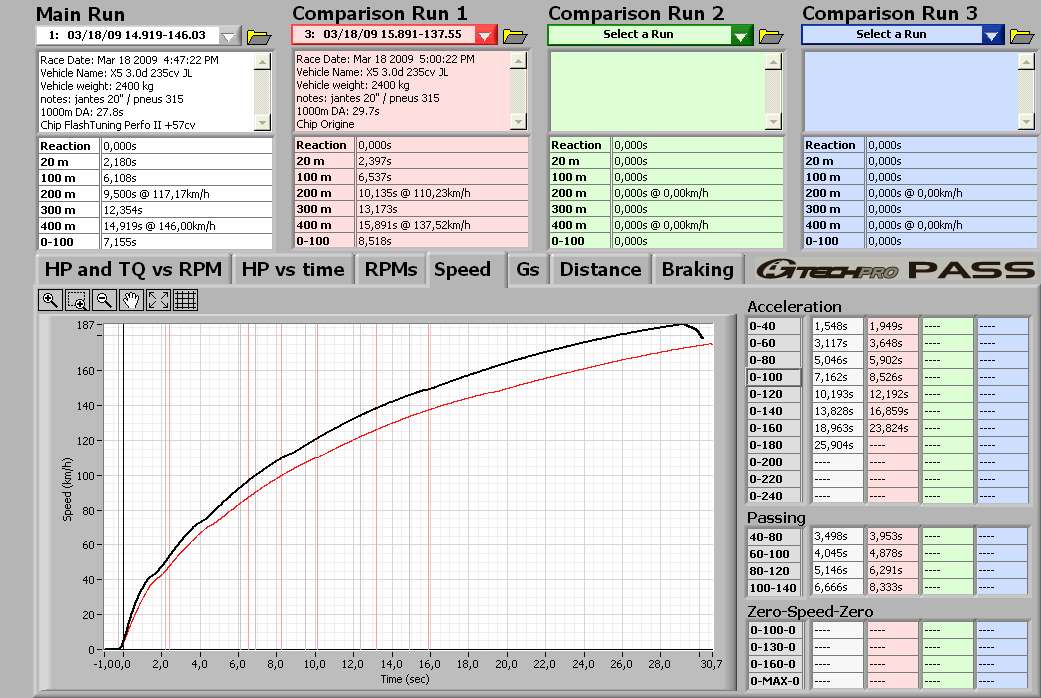The height and width of the screenshot is (698, 1041).
Task: Choose the pan hand tool
Action: pyautogui.click(x=131, y=299)
